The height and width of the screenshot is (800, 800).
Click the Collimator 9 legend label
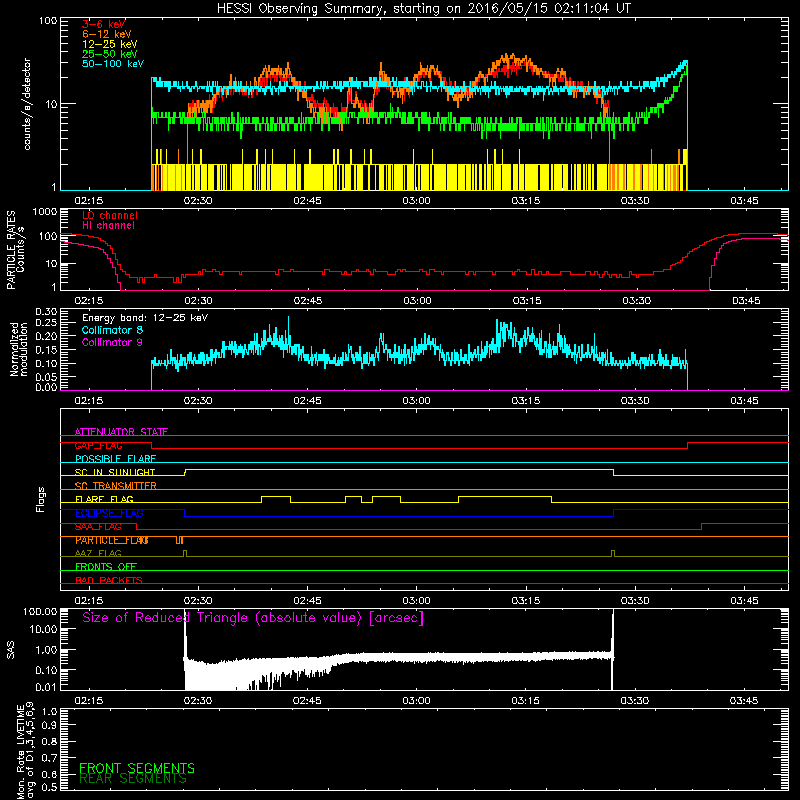pos(112,342)
